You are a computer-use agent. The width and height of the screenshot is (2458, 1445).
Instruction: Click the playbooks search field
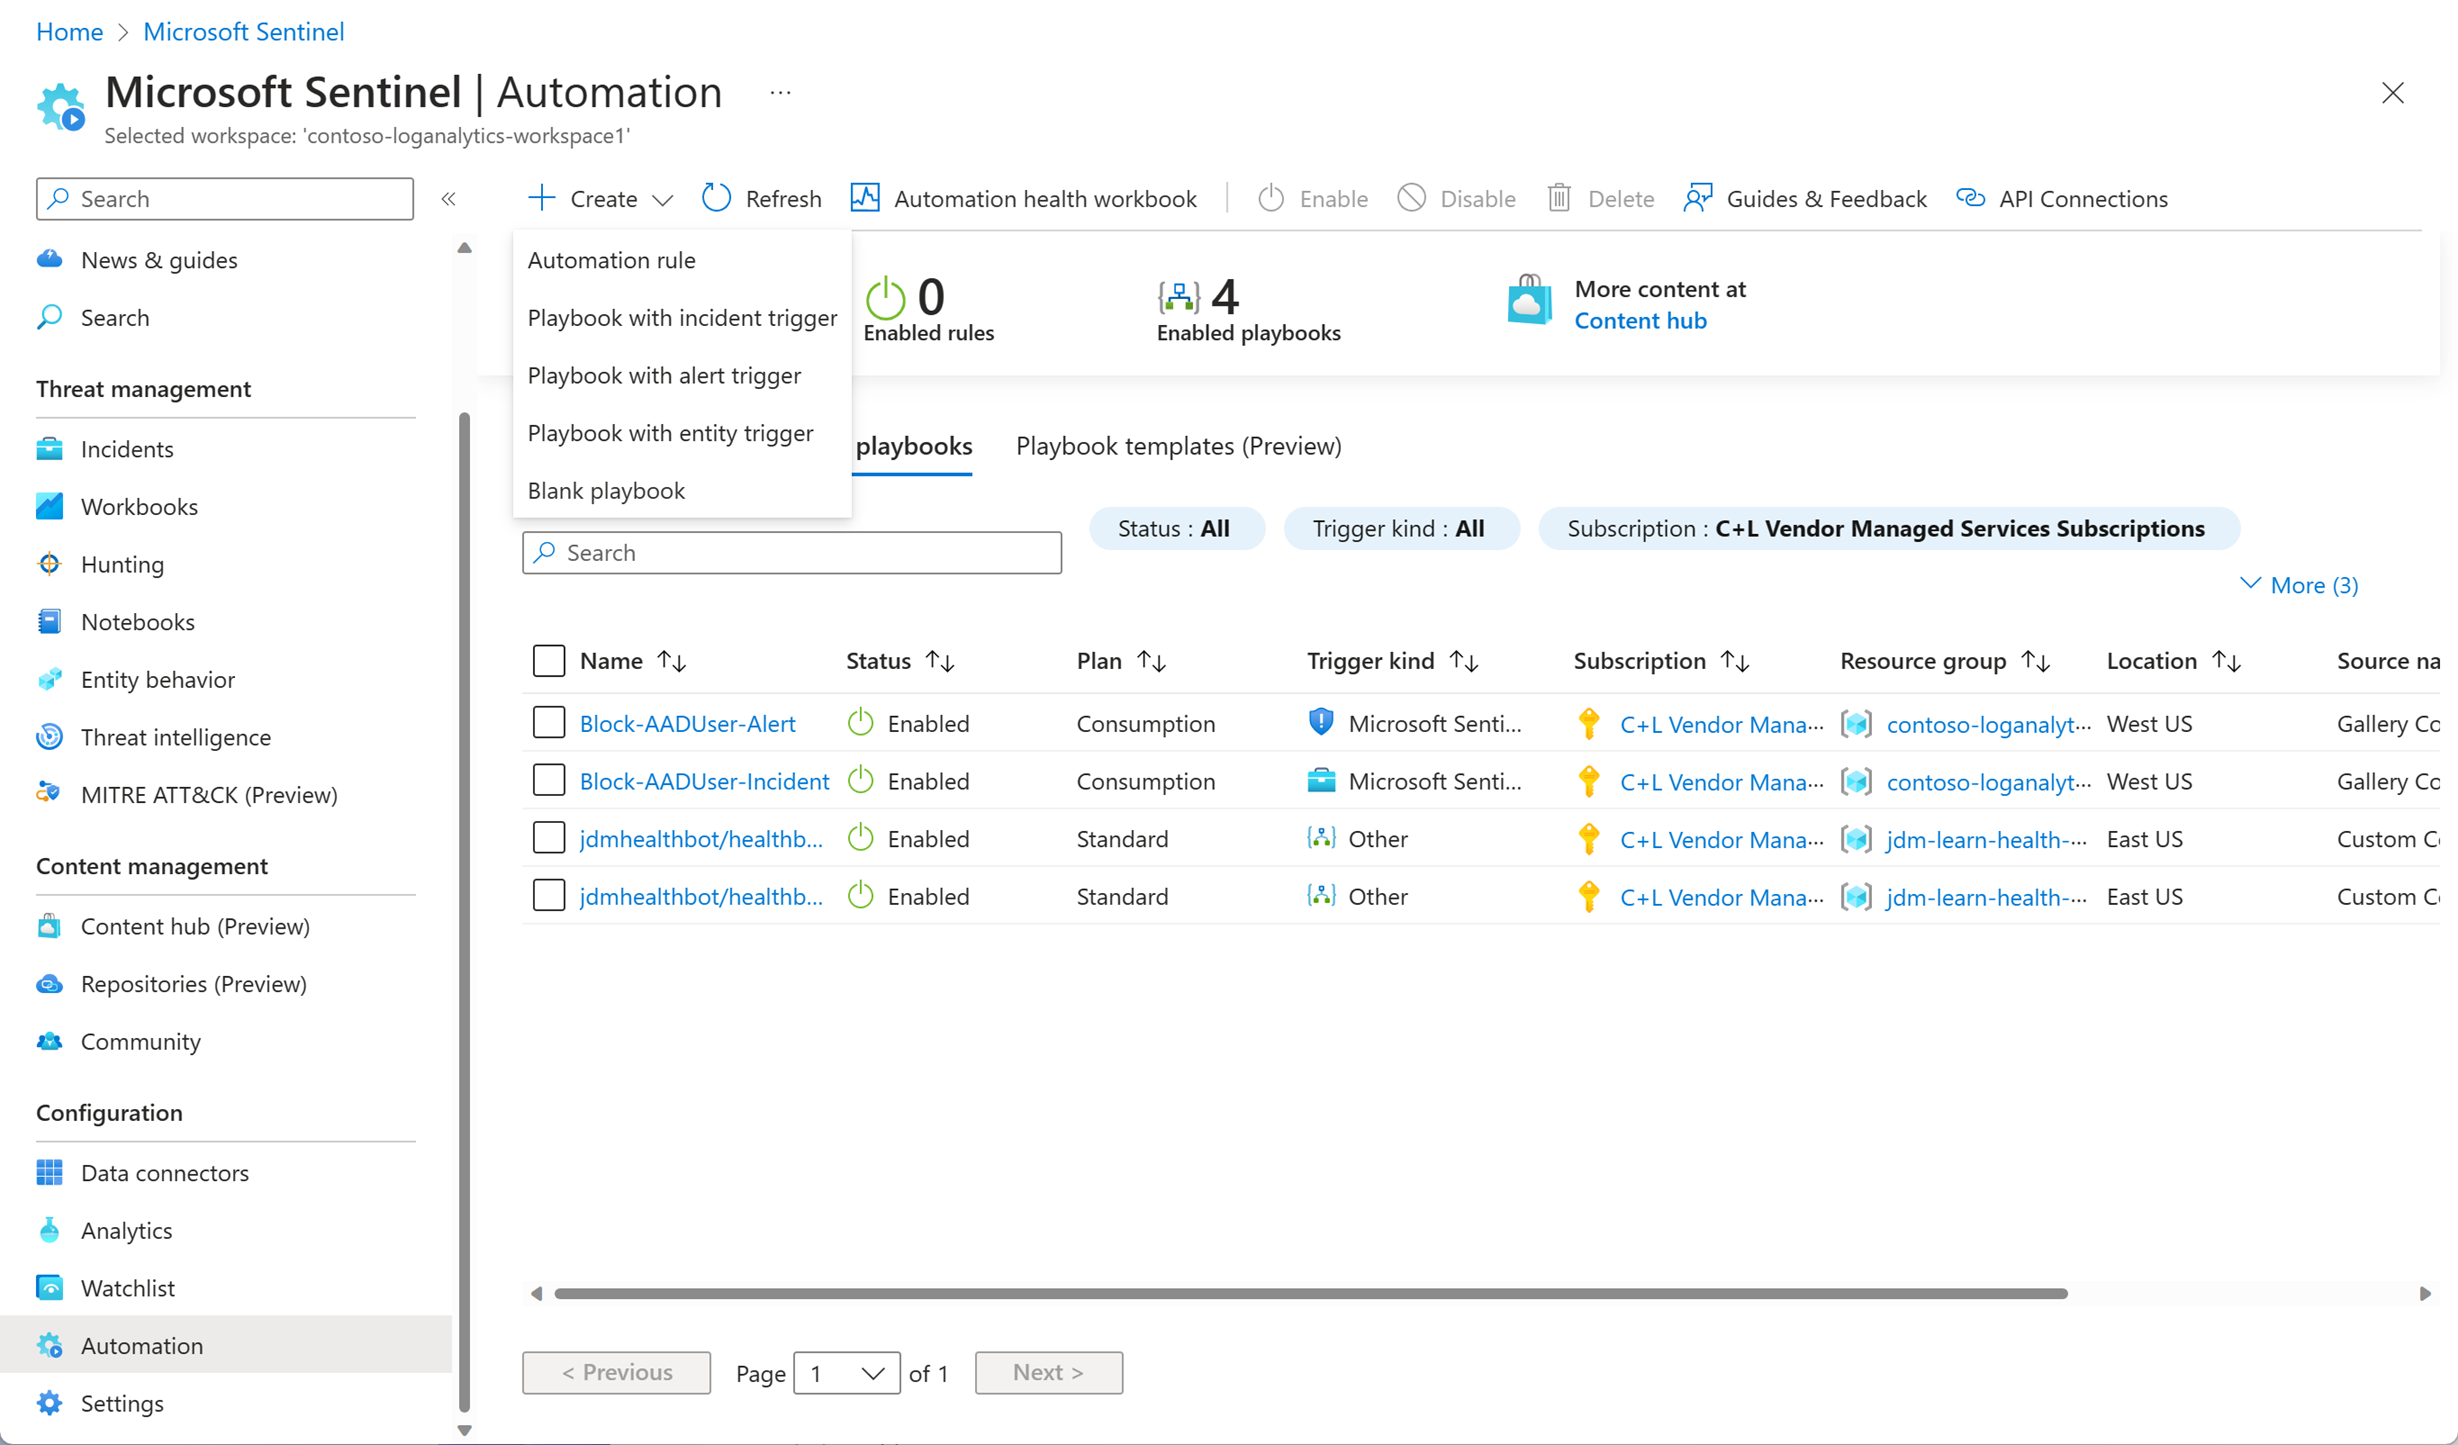point(792,553)
